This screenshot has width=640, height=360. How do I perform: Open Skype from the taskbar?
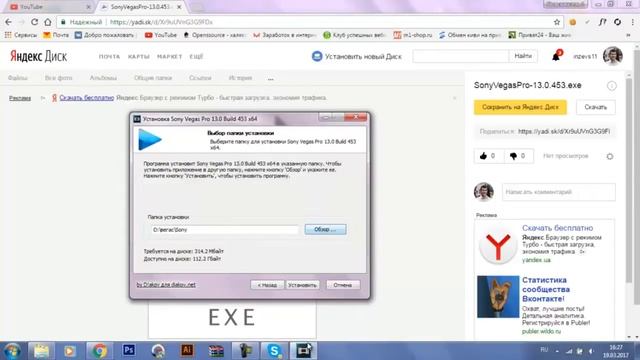point(274,351)
